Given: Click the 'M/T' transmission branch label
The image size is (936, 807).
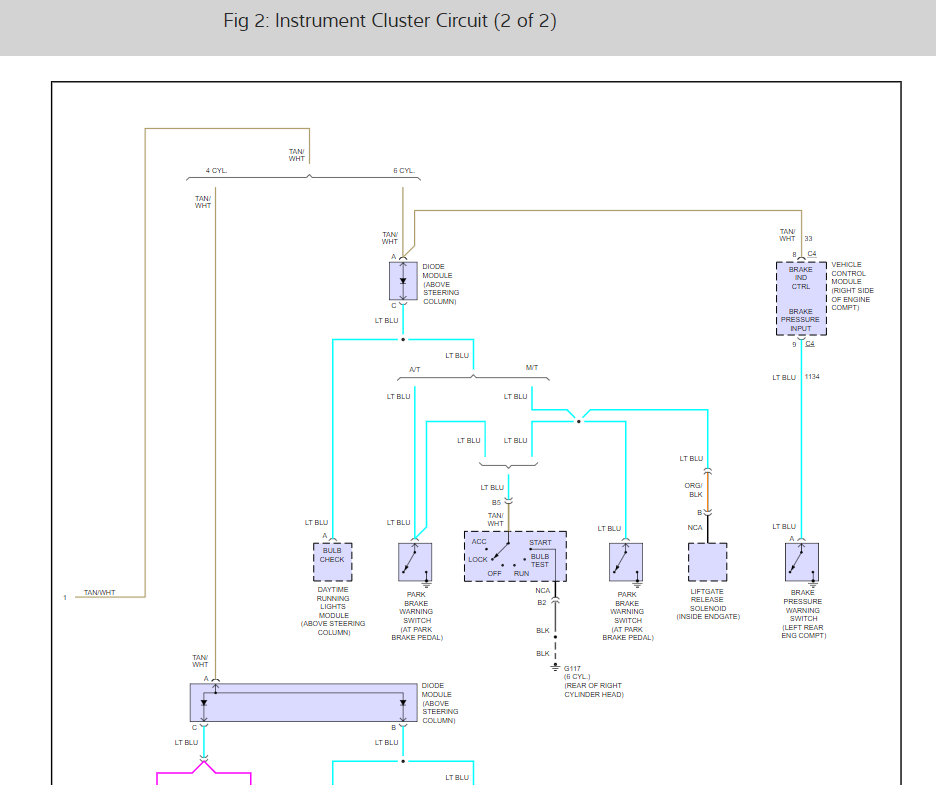Looking at the screenshot, I should (532, 368).
